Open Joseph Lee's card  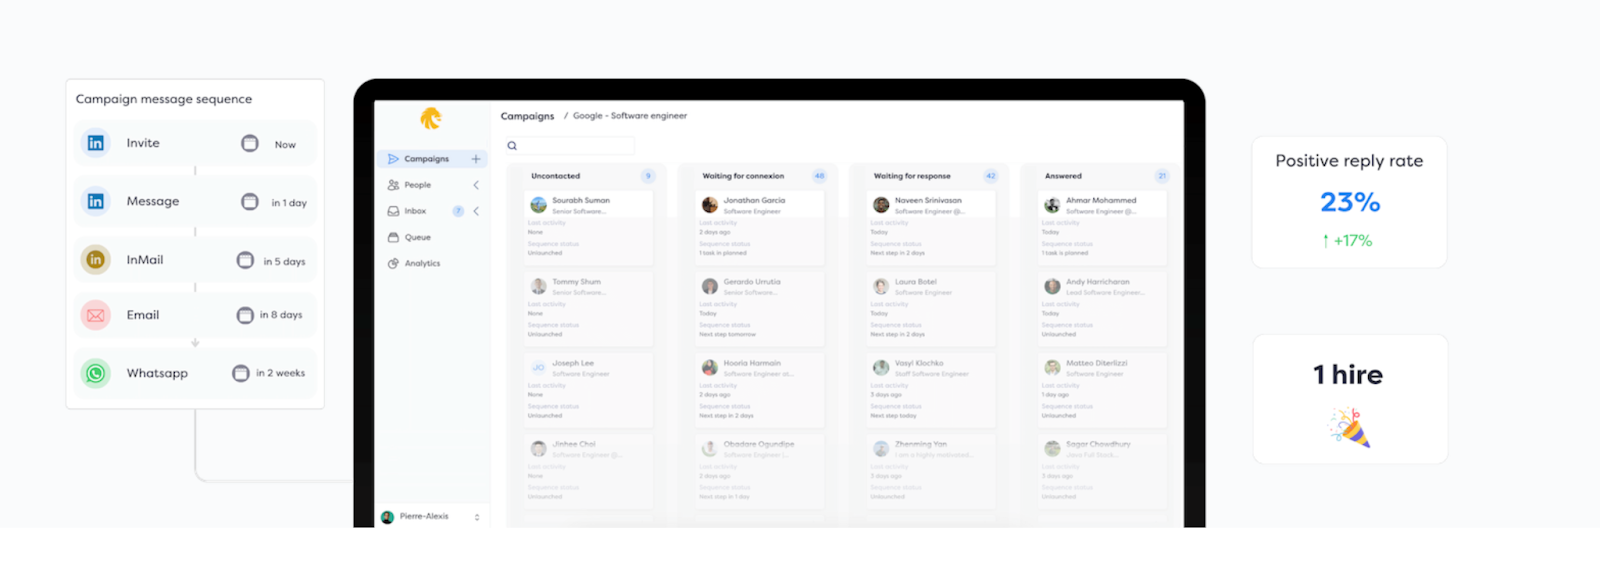pos(588,390)
